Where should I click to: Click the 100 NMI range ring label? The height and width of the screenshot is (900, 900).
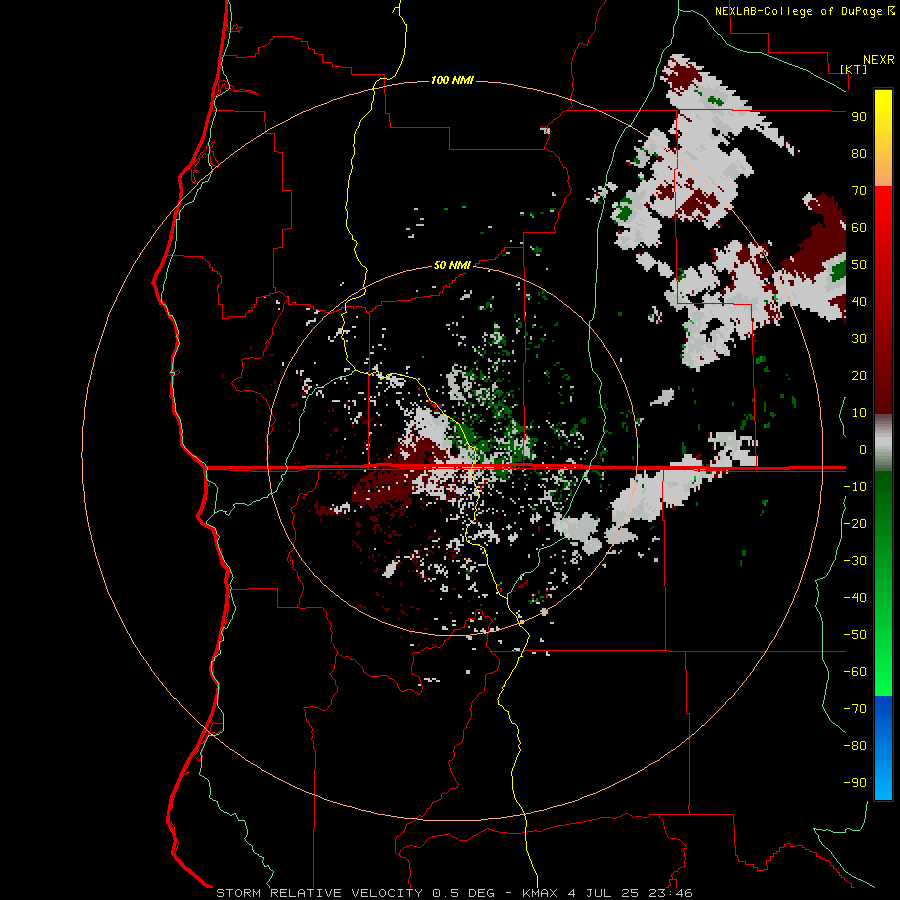click(452, 80)
